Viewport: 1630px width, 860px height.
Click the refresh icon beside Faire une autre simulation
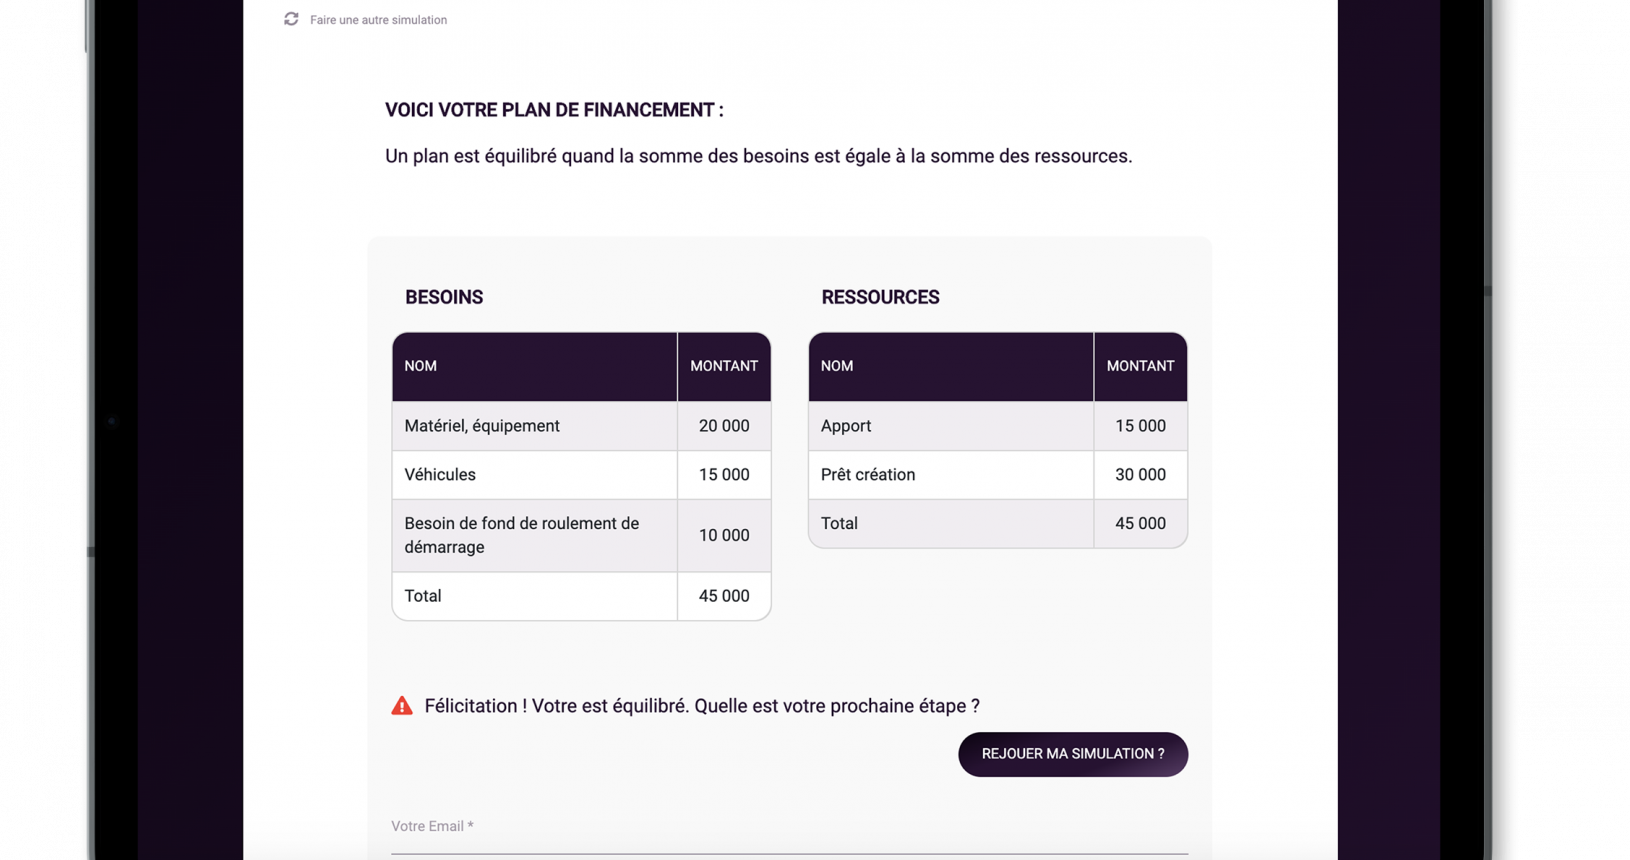291,19
